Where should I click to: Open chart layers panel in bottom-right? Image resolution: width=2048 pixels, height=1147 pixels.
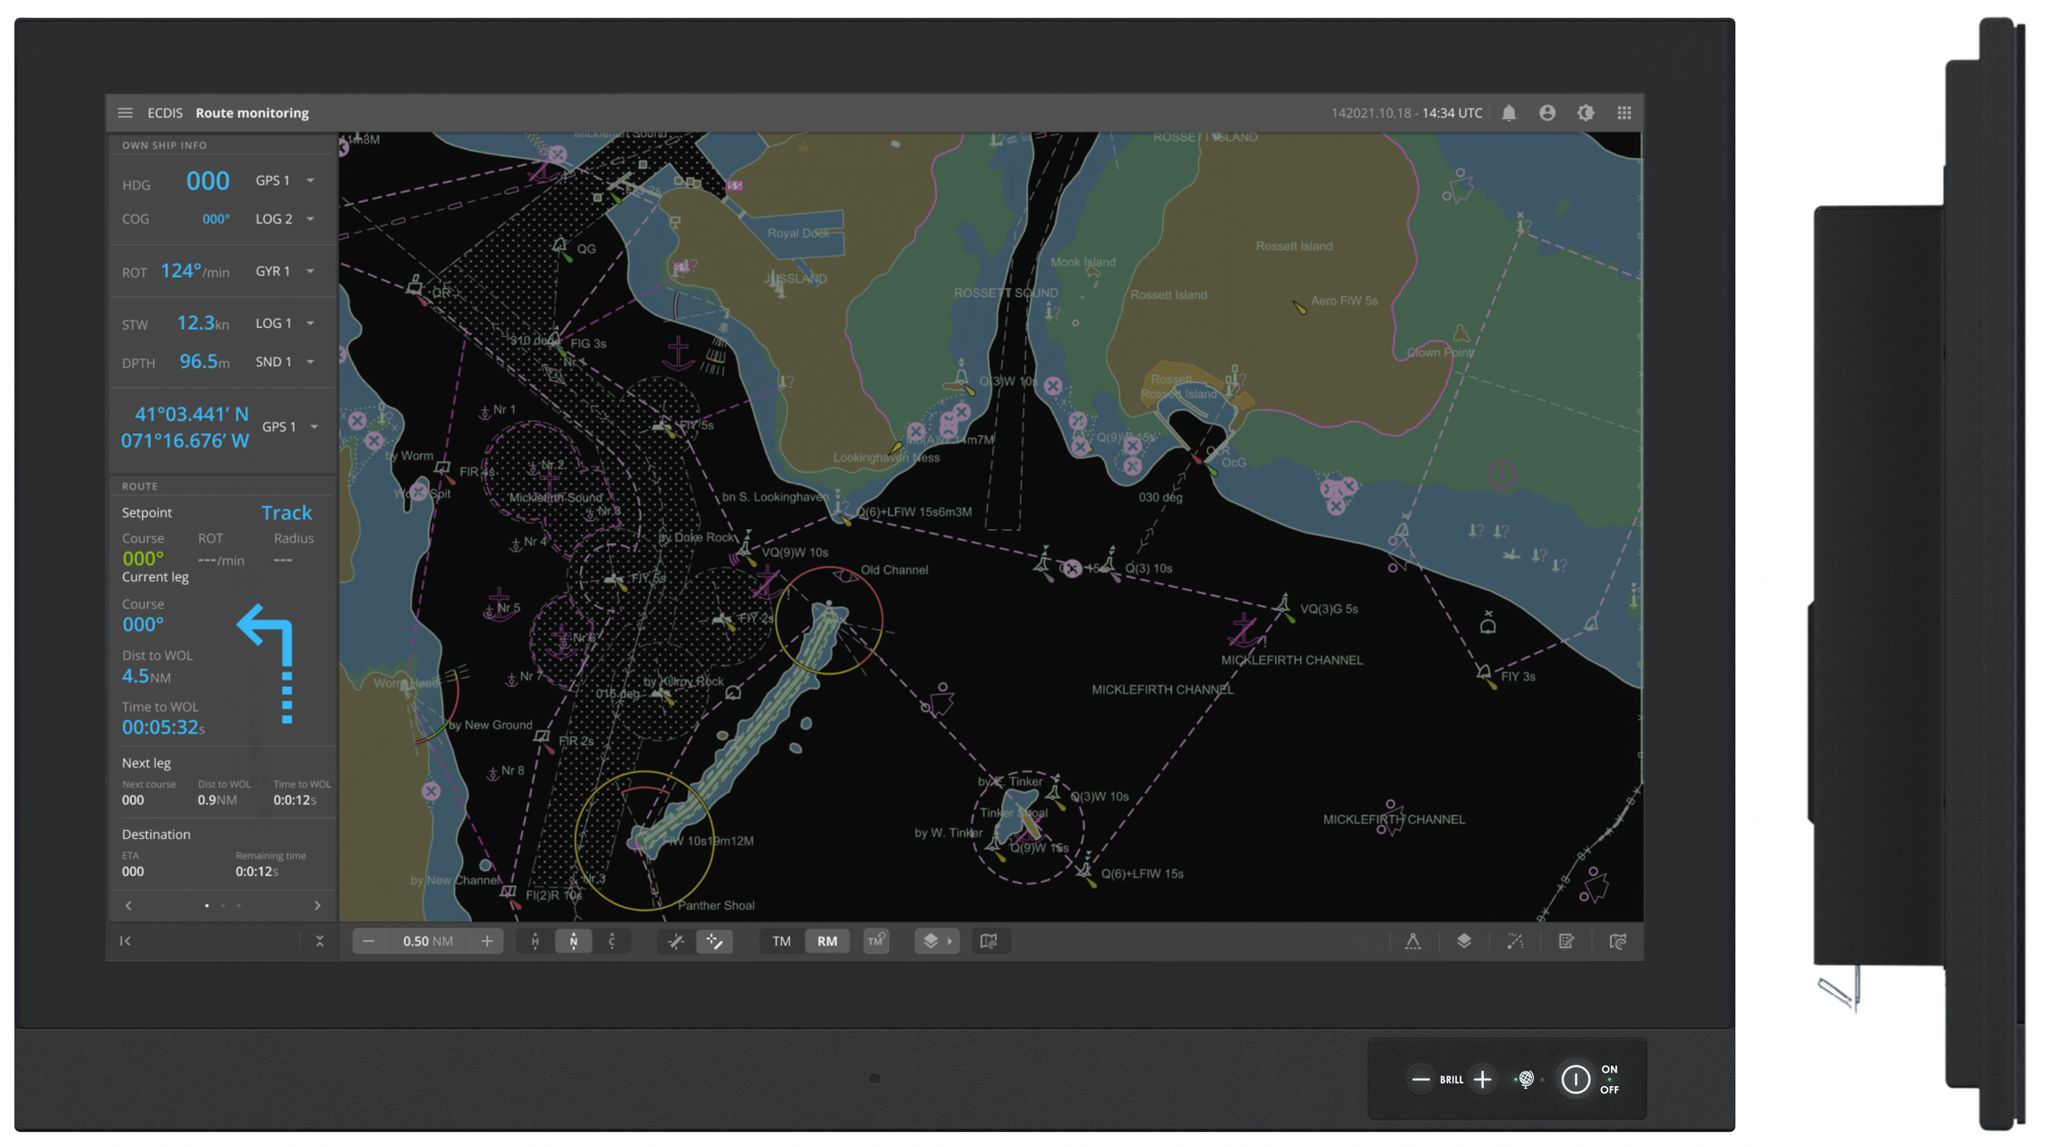(x=1464, y=941)
